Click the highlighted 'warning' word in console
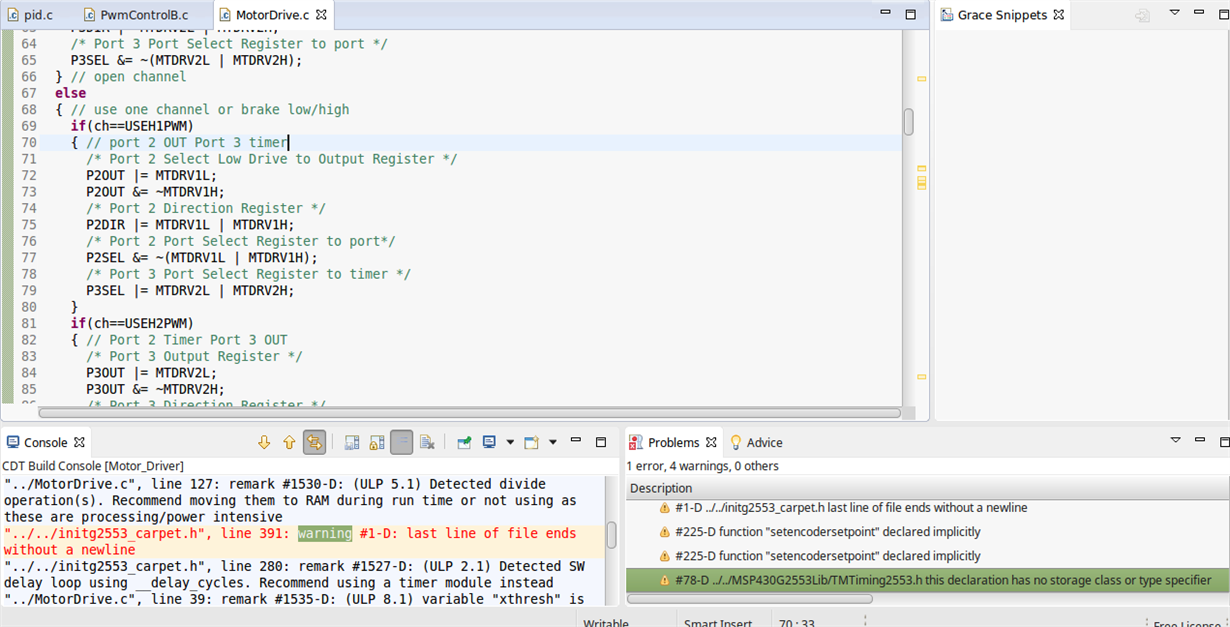Viewport: 1230px width, 627px height. (325, 533)
